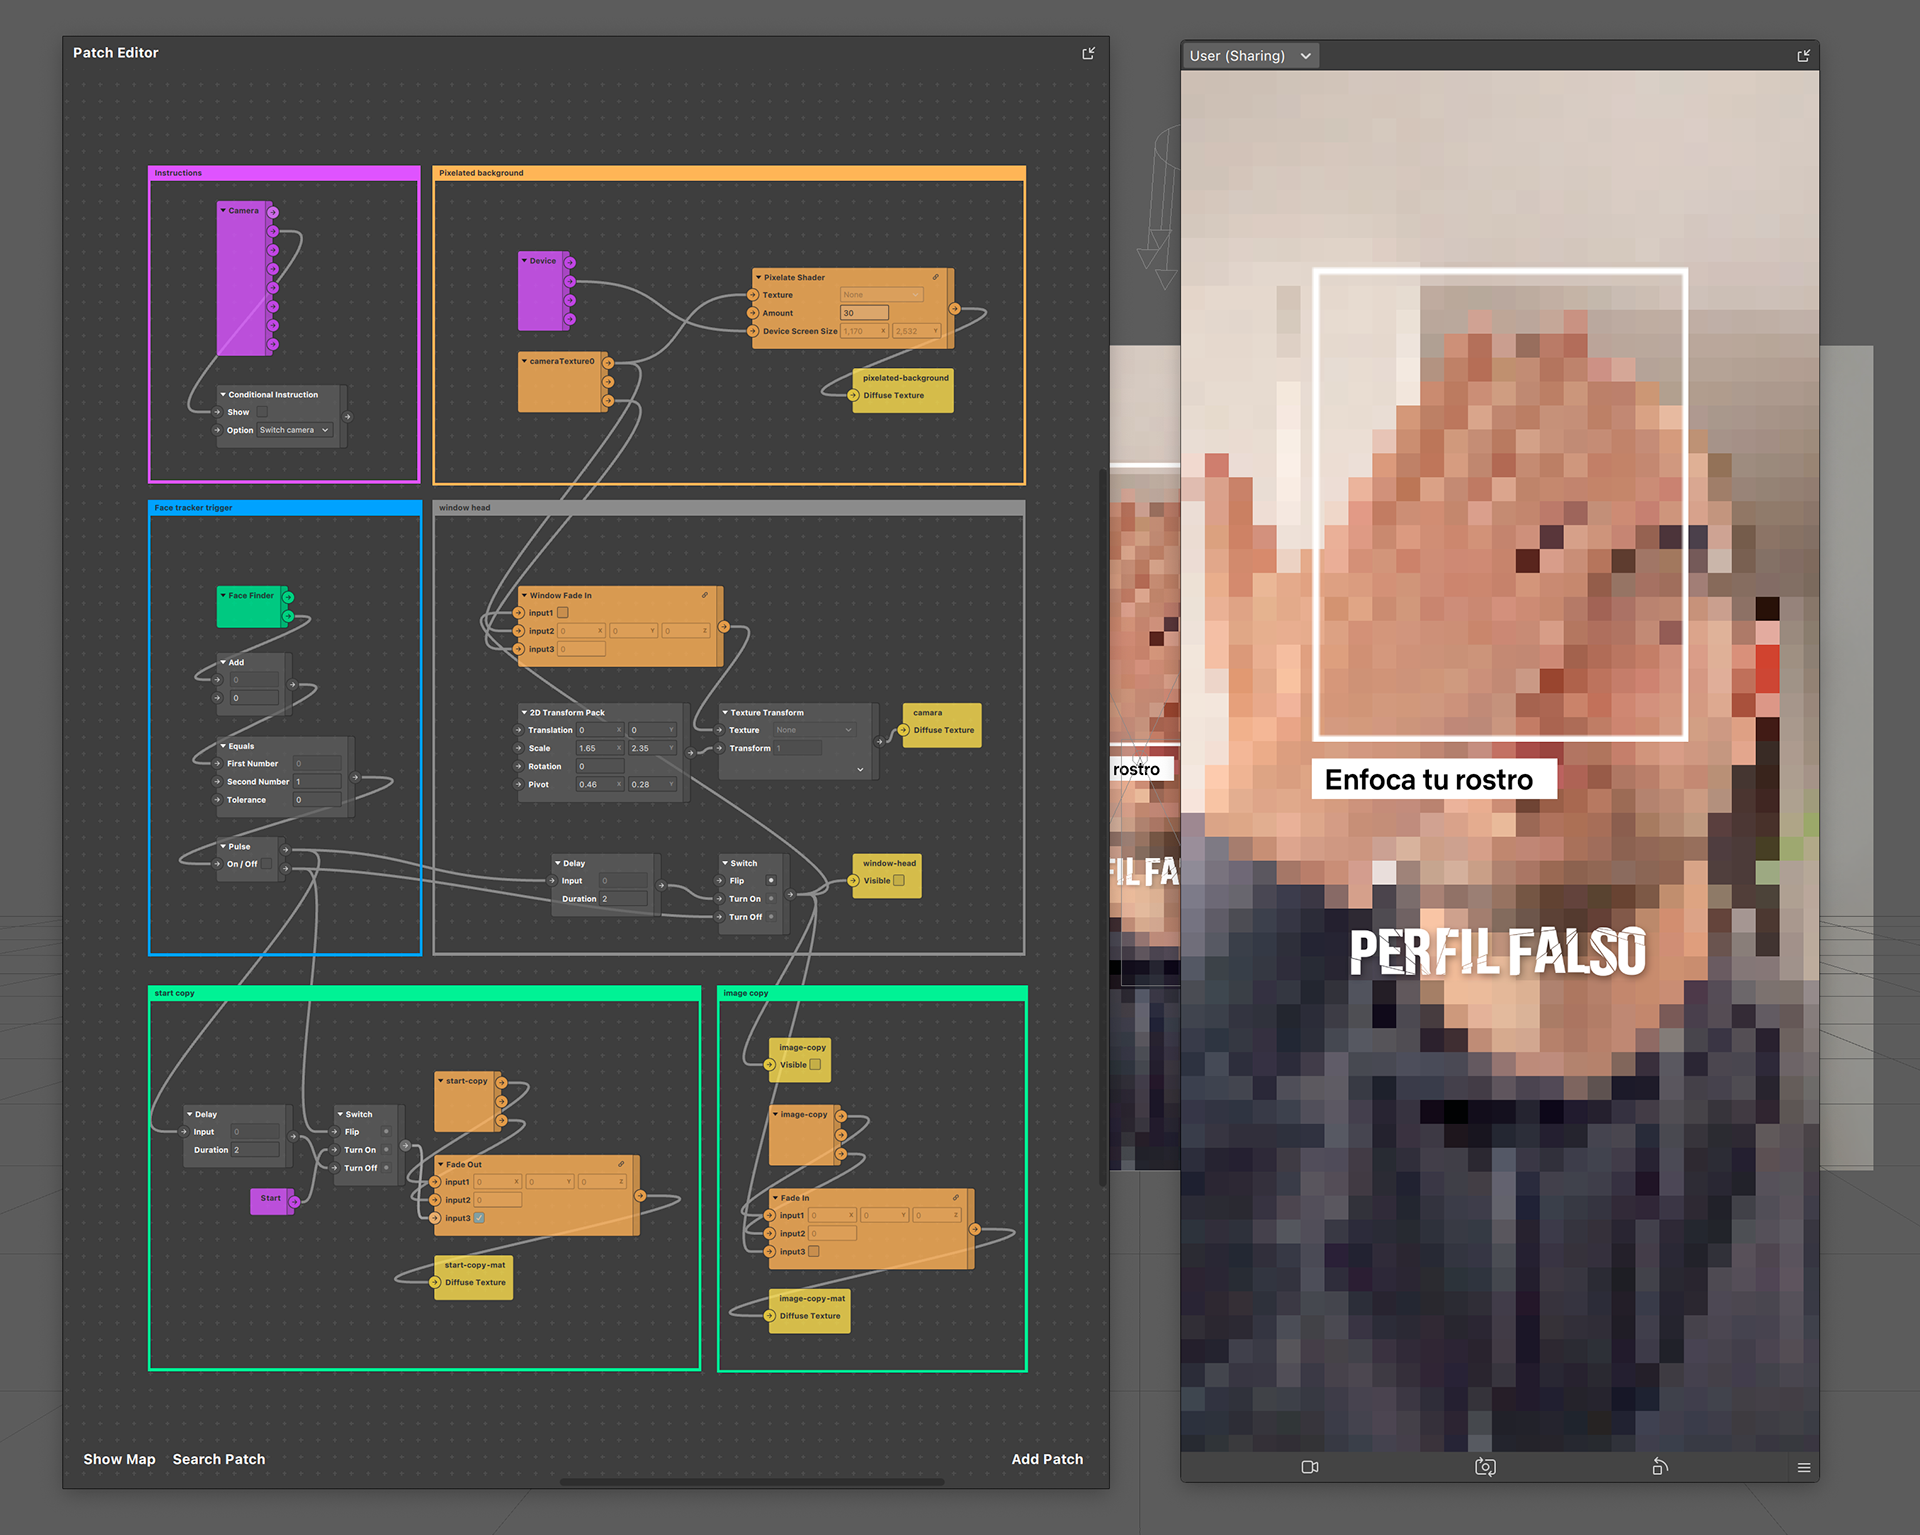Image resolution: width=1920 pixels, height=1535 pixels.
Task: Click the video camera icon in simulator
Action: [1309, 1467]
